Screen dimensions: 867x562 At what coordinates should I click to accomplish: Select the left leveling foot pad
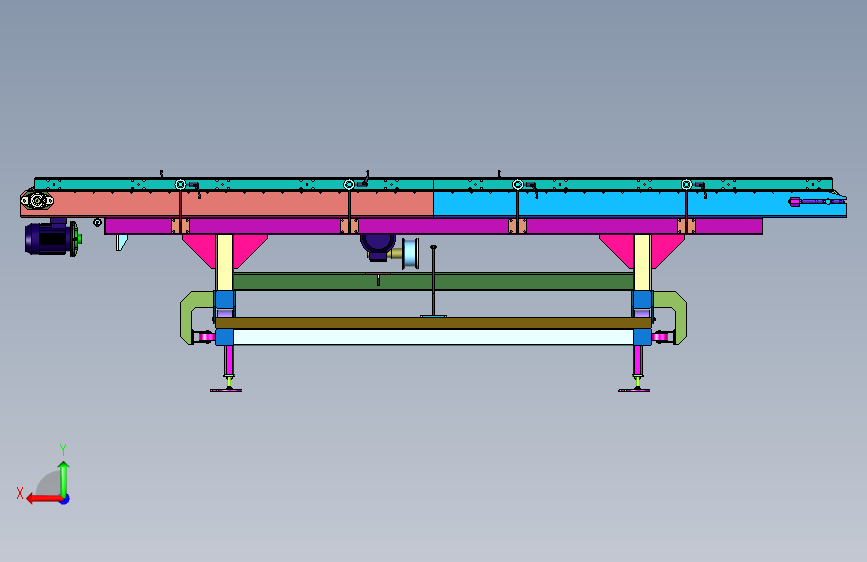226,390
